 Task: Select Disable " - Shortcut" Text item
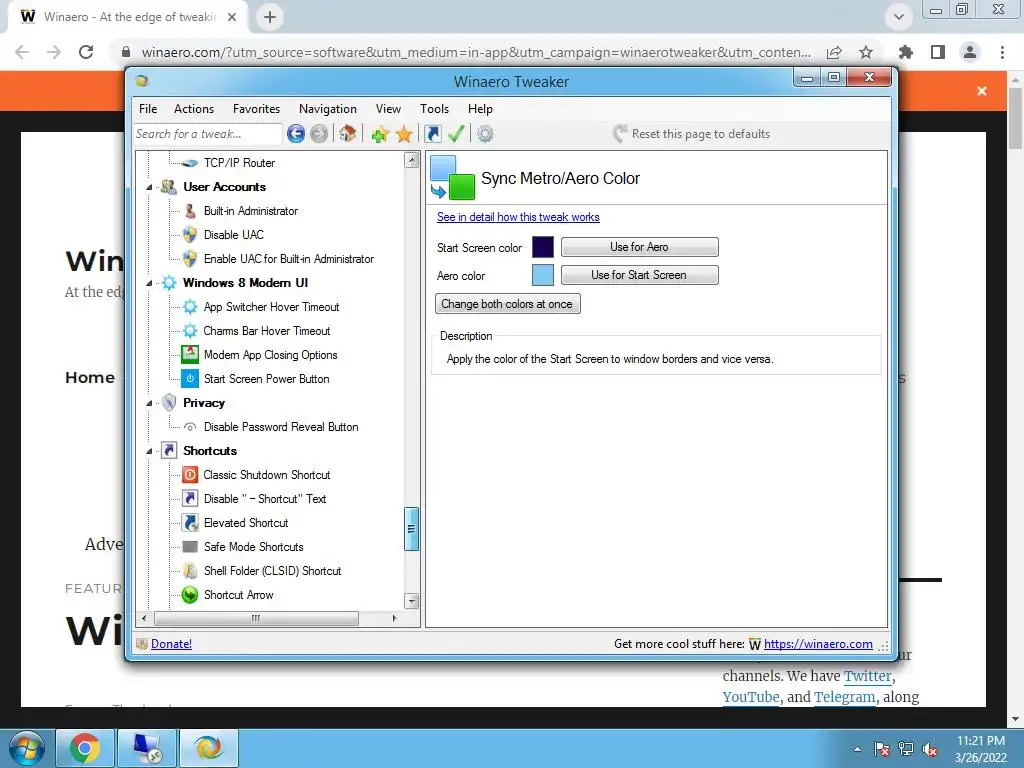tap(264, 499)
